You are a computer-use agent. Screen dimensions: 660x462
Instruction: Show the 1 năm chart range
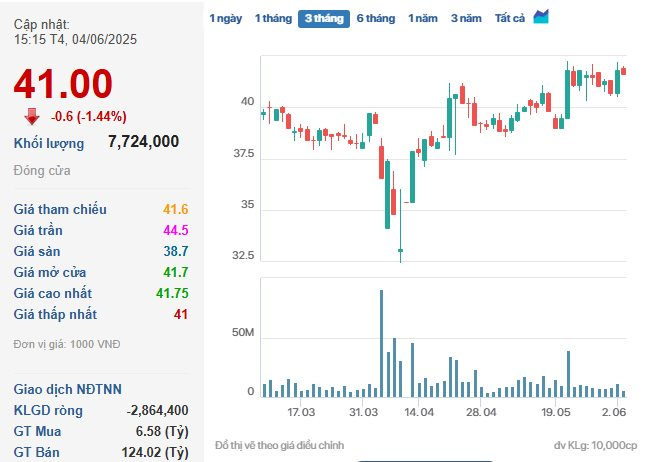point(423,18)
